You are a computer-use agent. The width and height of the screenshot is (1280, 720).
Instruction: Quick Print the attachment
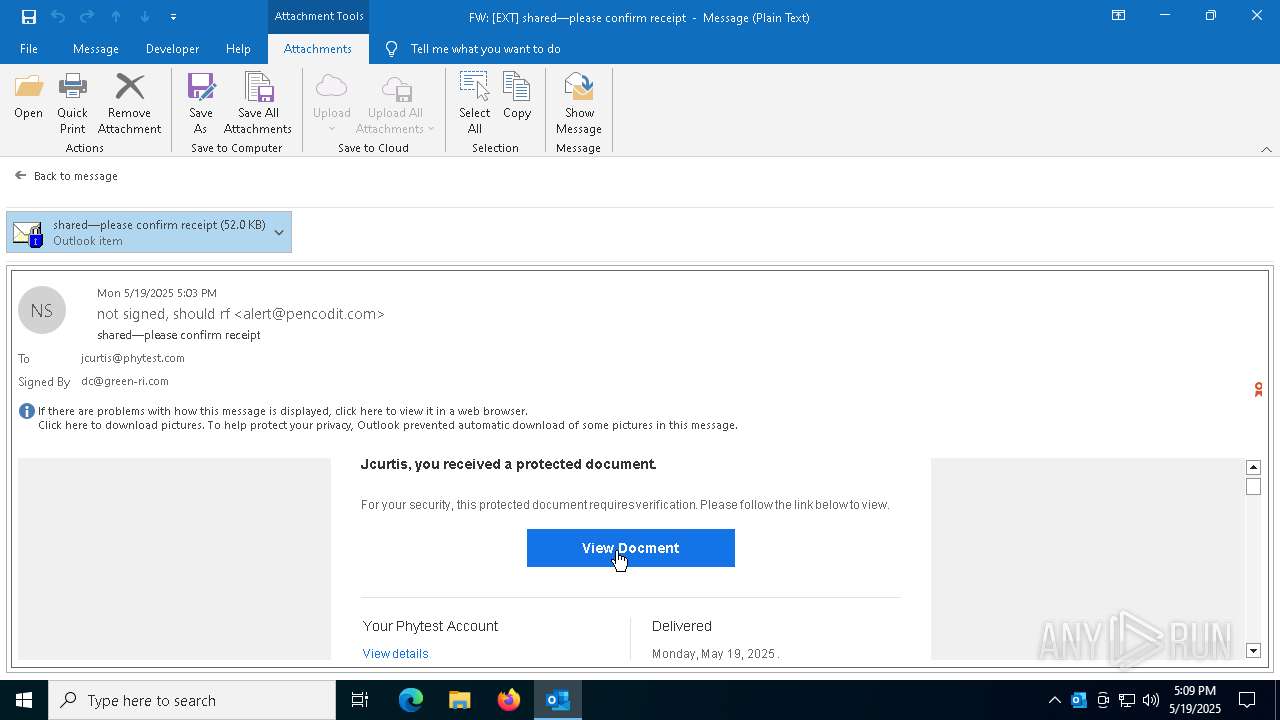pos(72,103)
